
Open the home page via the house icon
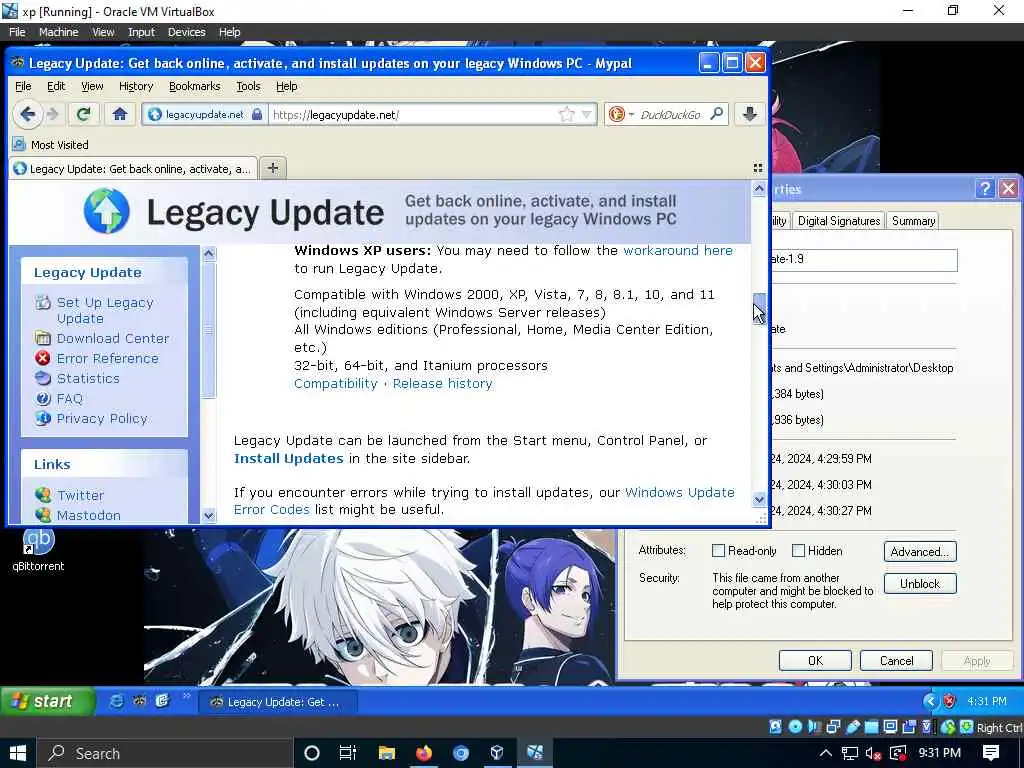(x=120, y=114)
